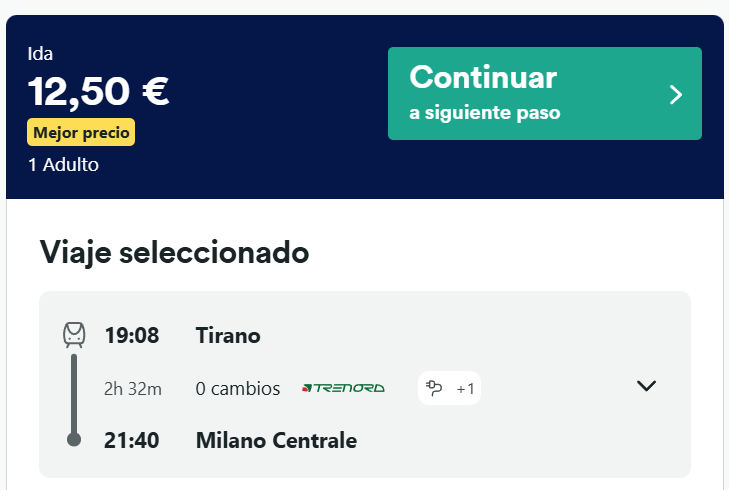Click the 19:08 departure time
Image resolution: width=729 pixels, height=490 pixels.
pos(132,336)
